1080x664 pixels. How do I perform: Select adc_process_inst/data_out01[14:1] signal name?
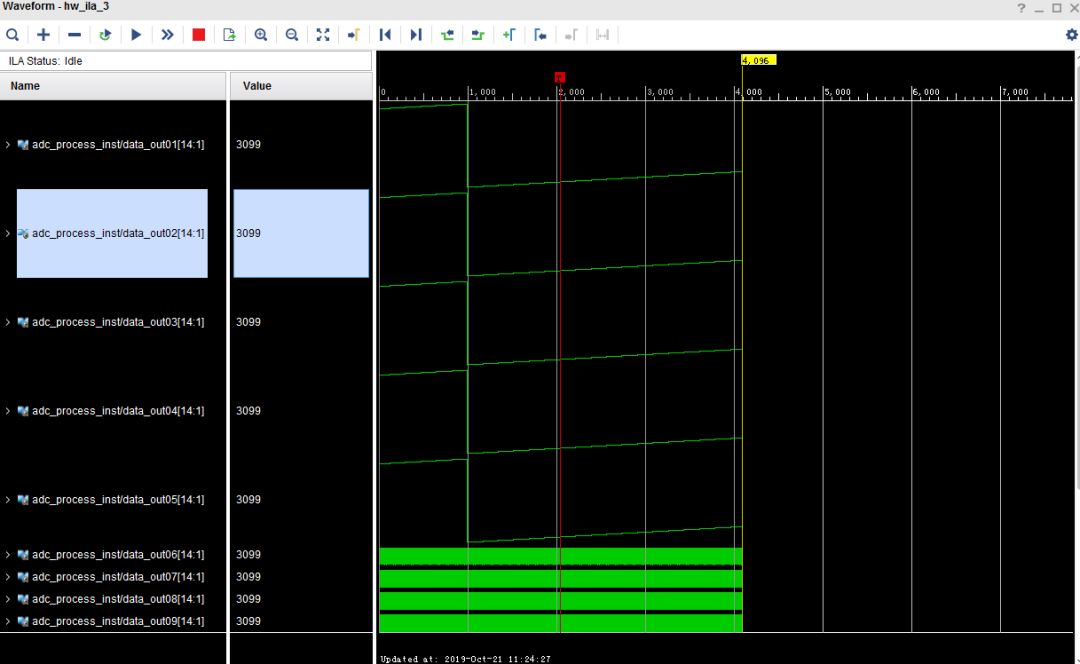click(x=118, y=145)
